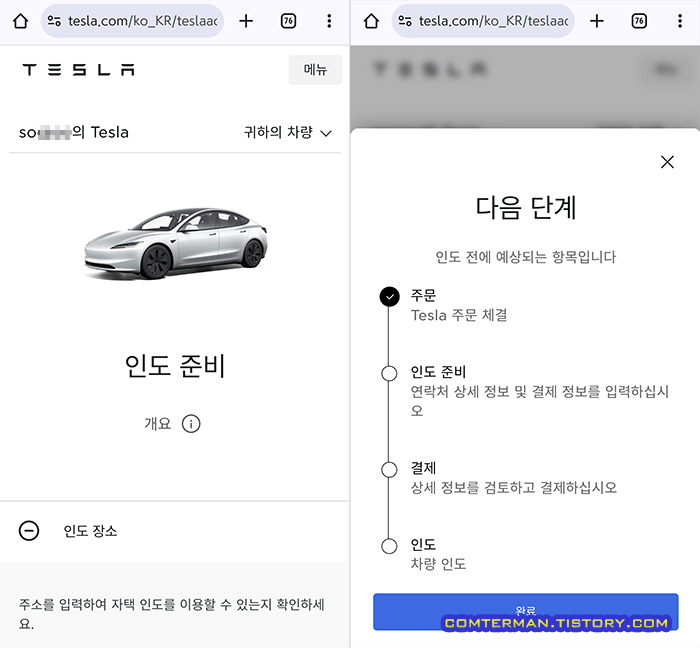Open three-dot browser menu in left screen

pyautogui.click(x=329, y=21)
